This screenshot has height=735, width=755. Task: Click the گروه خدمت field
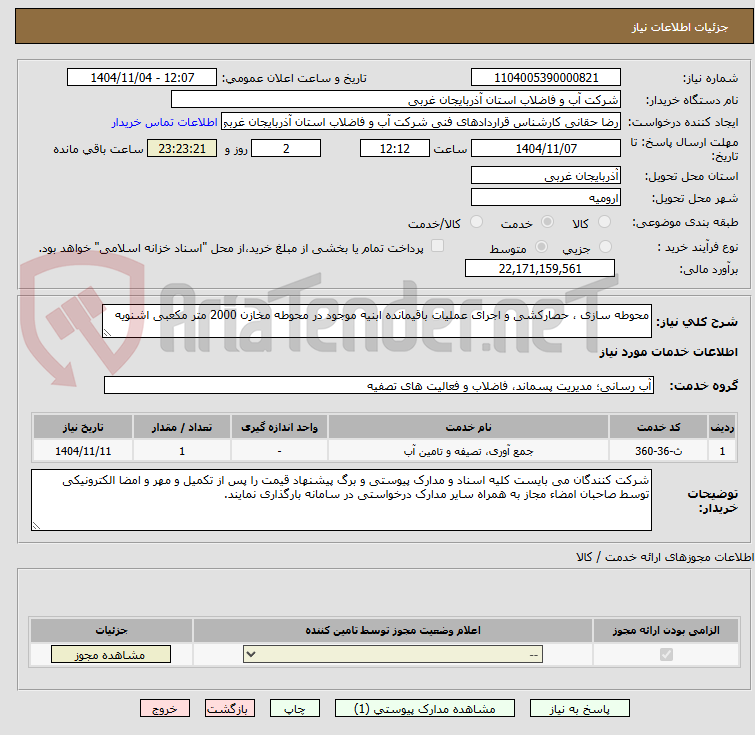[378, 385]
